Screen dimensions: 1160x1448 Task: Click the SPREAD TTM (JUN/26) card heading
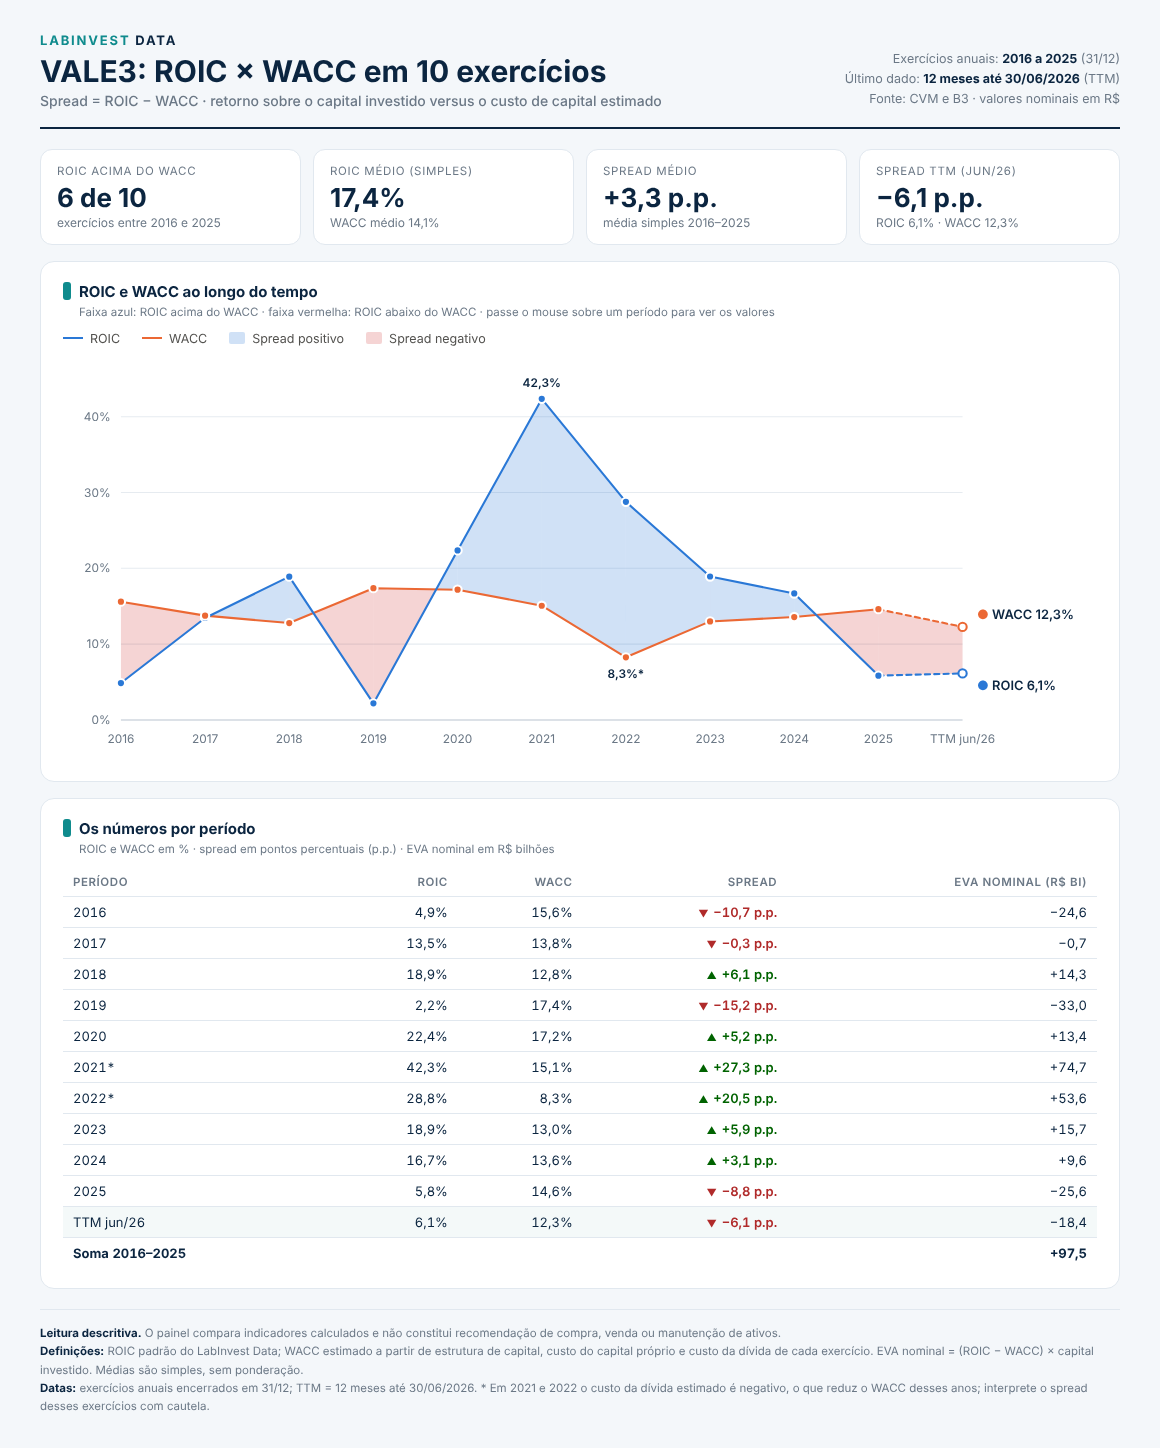click(x=946, y=171)
